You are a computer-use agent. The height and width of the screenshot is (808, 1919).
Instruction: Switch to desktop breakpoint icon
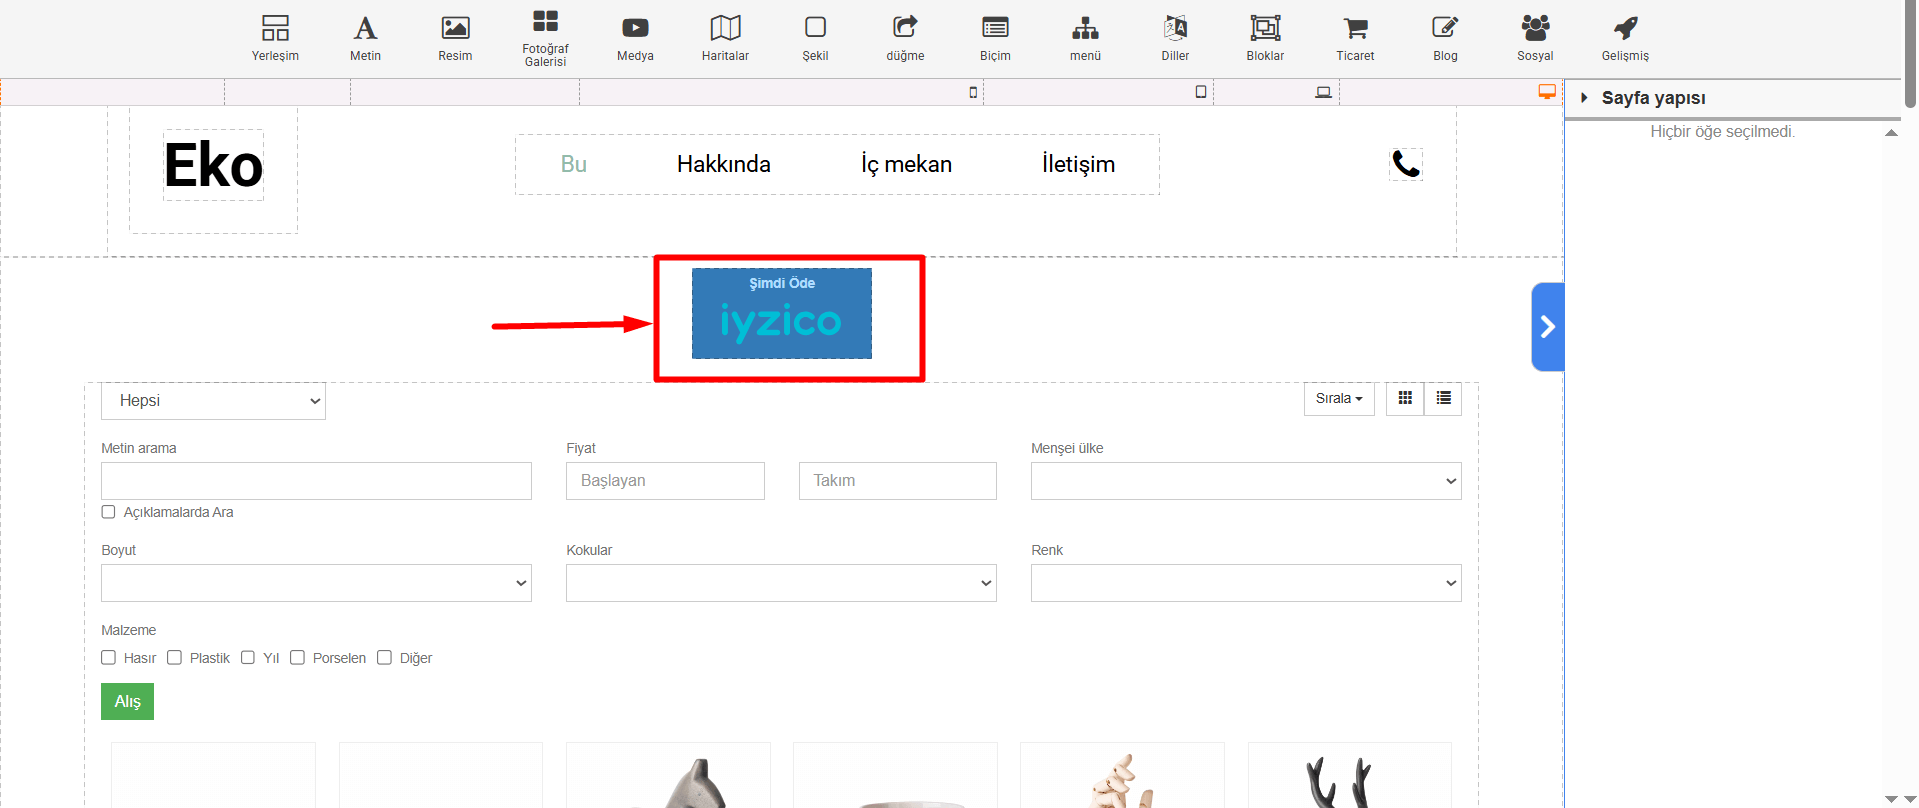coord(1547,92)
